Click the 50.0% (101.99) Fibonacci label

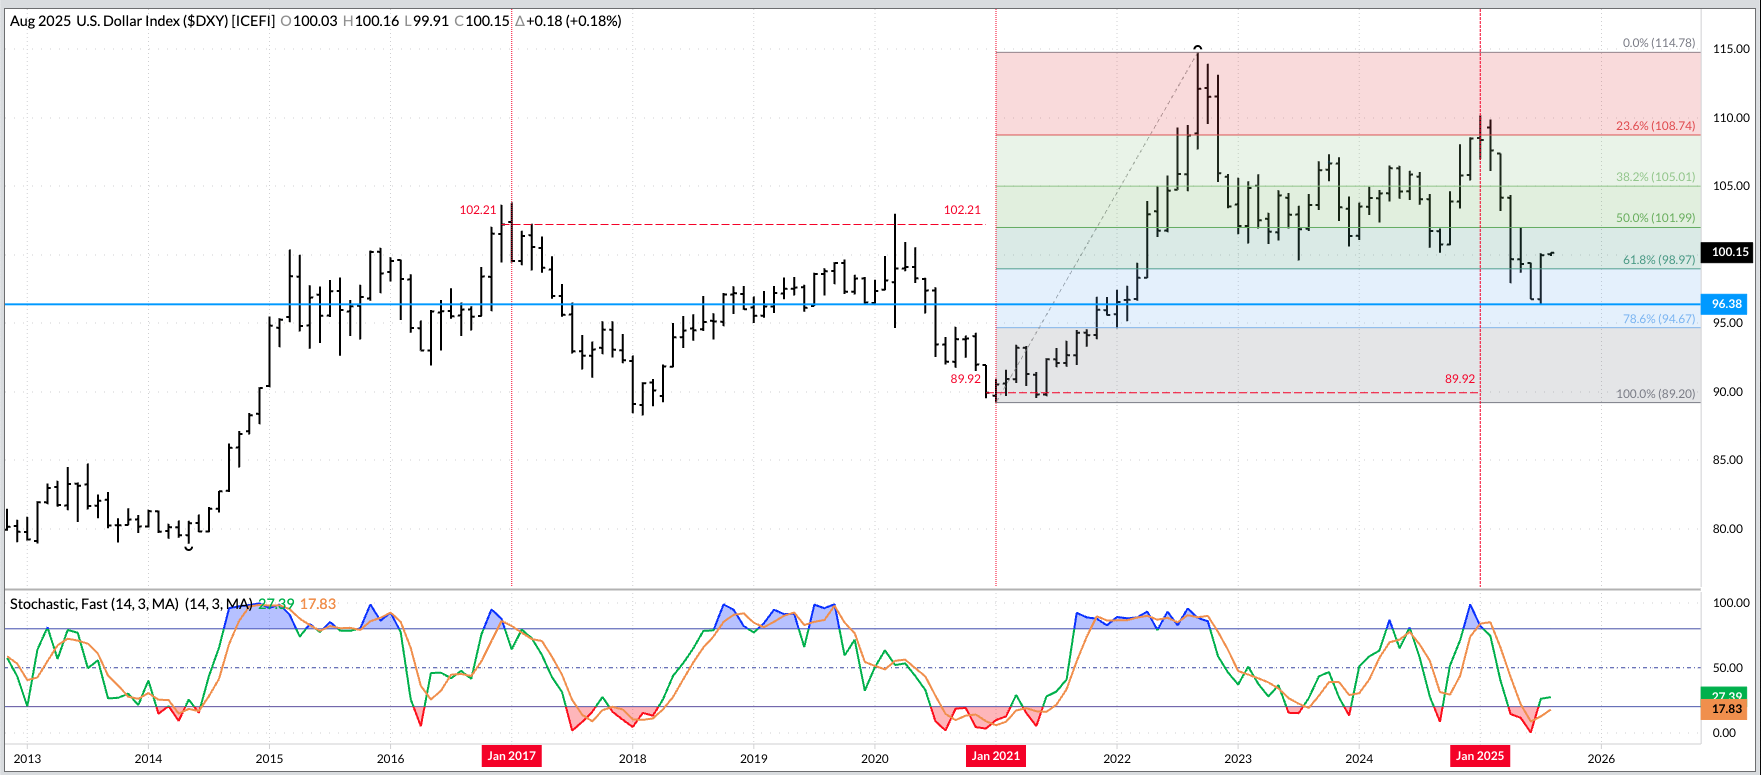[x=1655, y=218]
